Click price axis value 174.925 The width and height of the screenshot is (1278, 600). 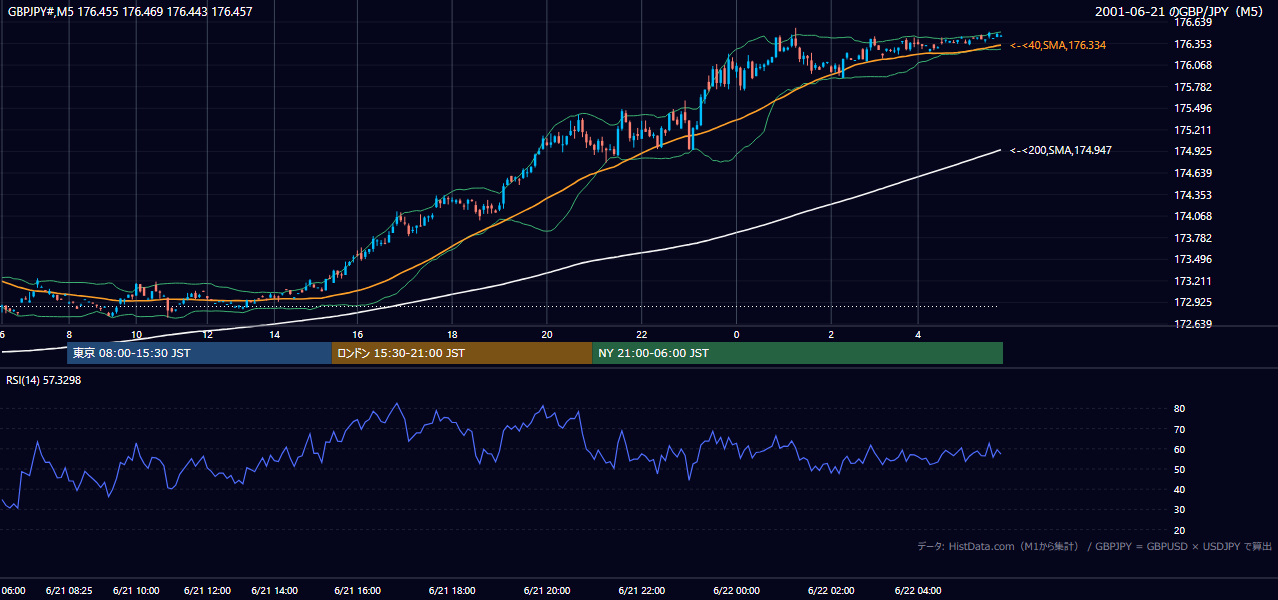(x=1193, y=151)
